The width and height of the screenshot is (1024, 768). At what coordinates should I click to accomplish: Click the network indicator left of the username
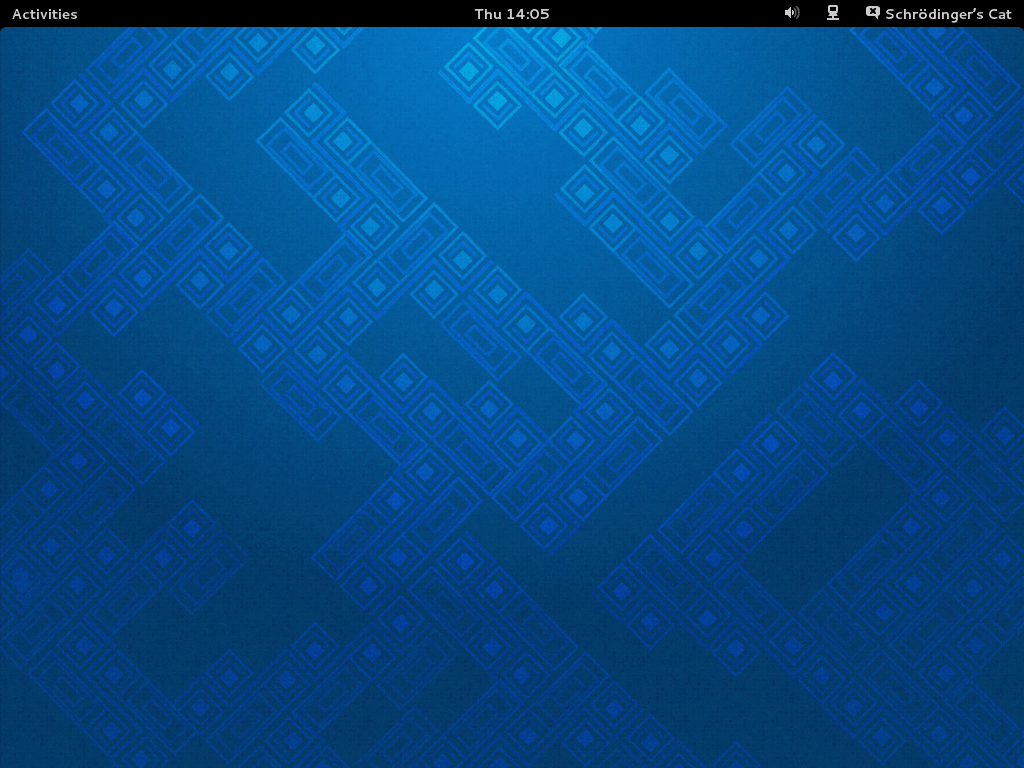(x=832, y=13)
